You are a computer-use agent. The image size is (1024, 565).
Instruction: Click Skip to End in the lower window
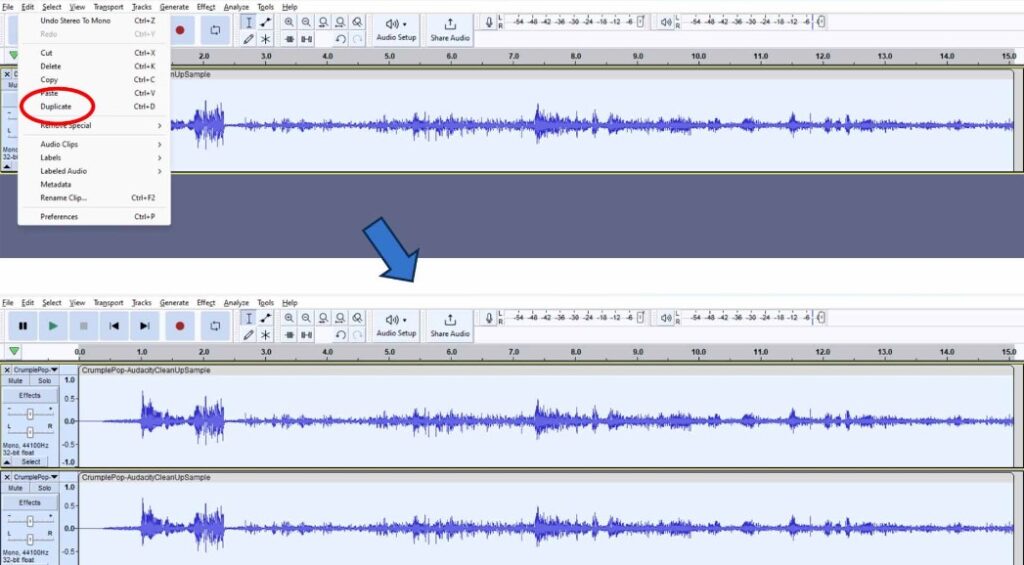click(x=145, y=325)
